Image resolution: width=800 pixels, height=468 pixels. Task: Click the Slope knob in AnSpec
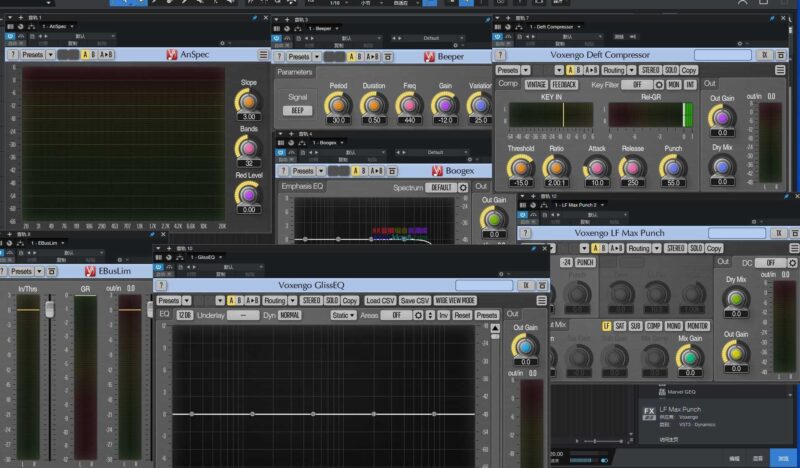[x=248, y=102]
